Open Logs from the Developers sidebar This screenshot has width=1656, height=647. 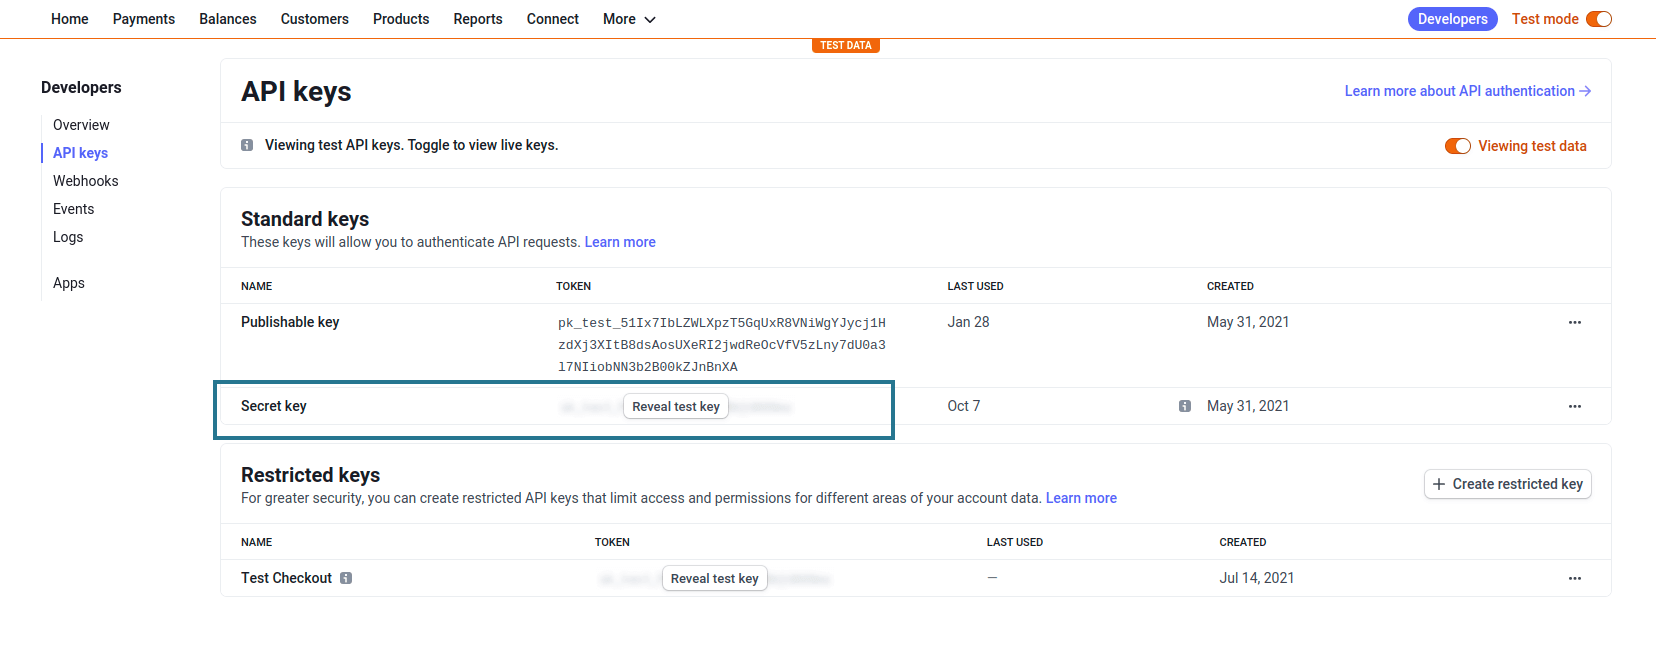click(68, 237)
